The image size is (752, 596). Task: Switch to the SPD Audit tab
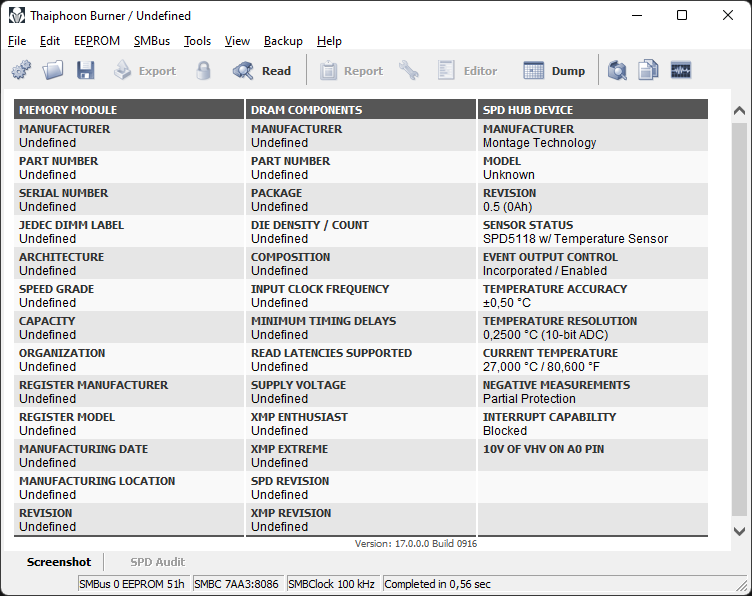[x=157, y=562]
